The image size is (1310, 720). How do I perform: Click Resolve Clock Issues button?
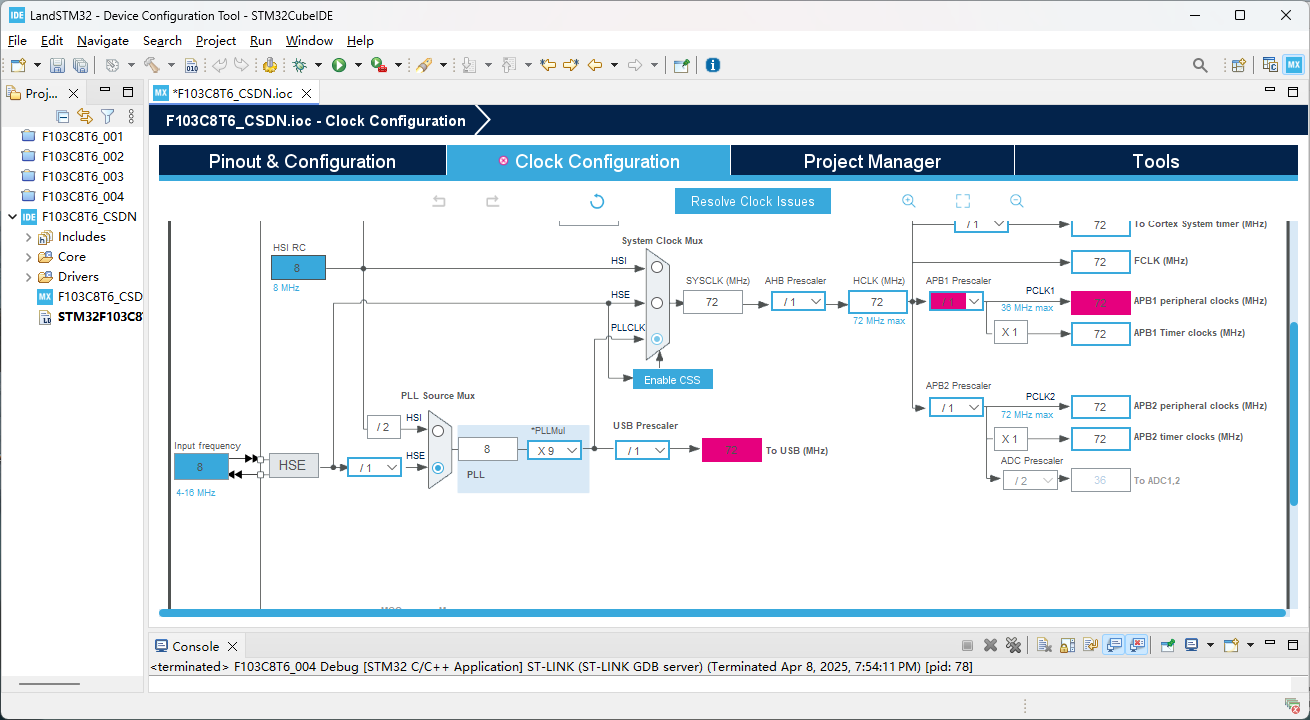tap(753, 201)
